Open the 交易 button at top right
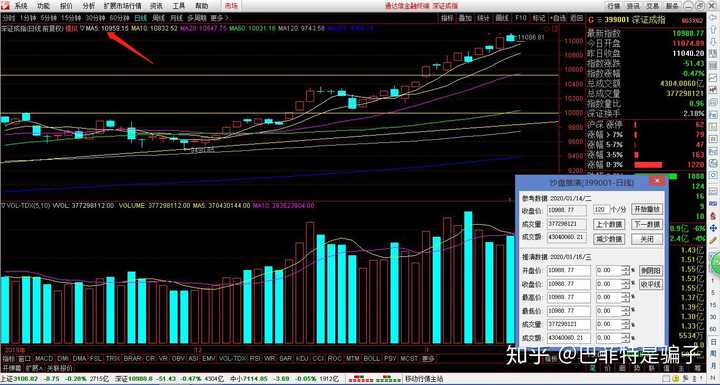This screenshot has height=385, width=720. tap(652, 6)
